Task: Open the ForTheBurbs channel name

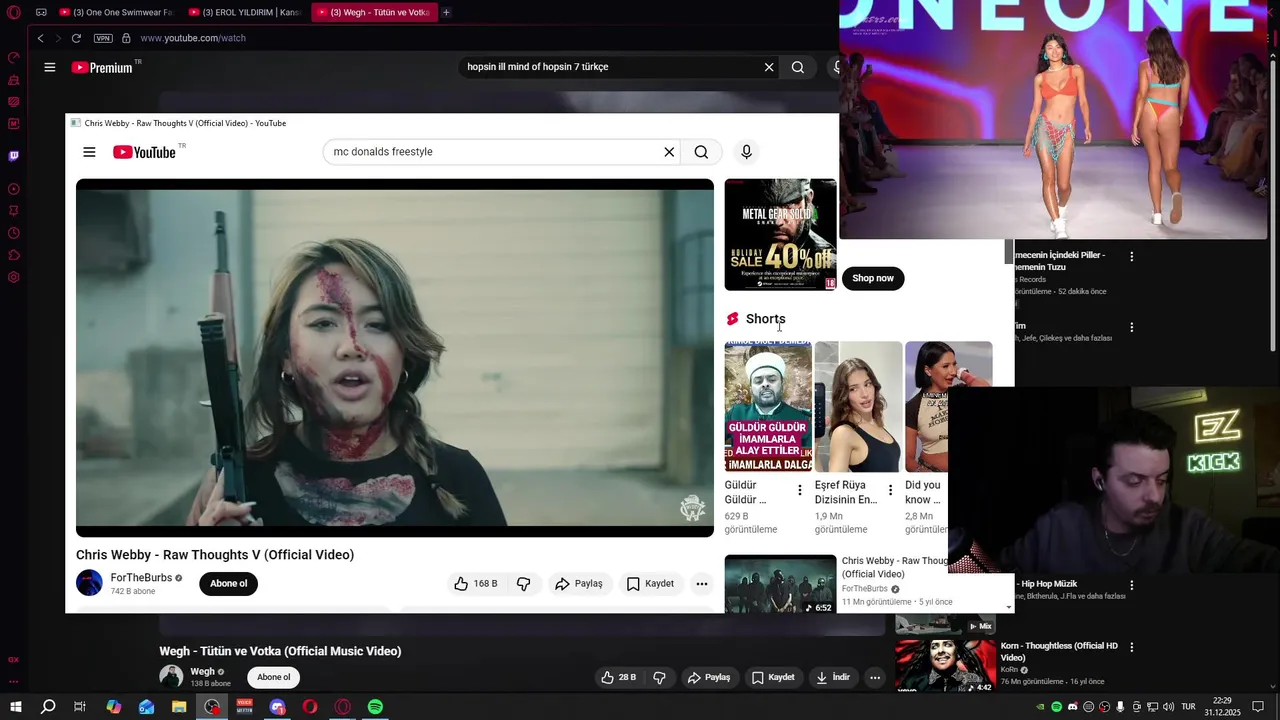Action: click(141, 578)
